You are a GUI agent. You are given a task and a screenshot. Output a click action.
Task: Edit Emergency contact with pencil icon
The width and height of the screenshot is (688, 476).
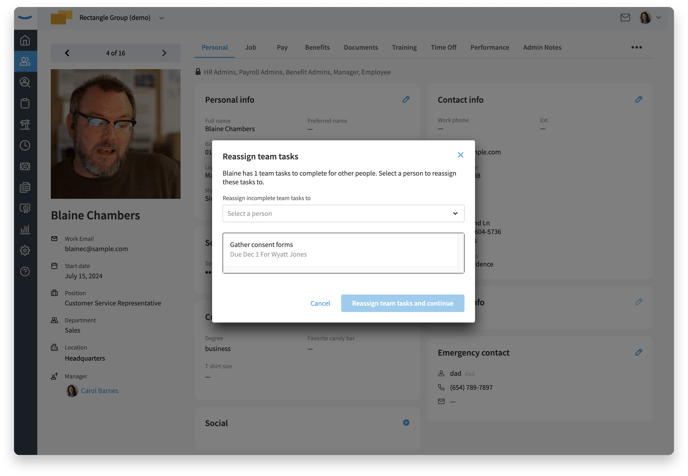(638, 353)
